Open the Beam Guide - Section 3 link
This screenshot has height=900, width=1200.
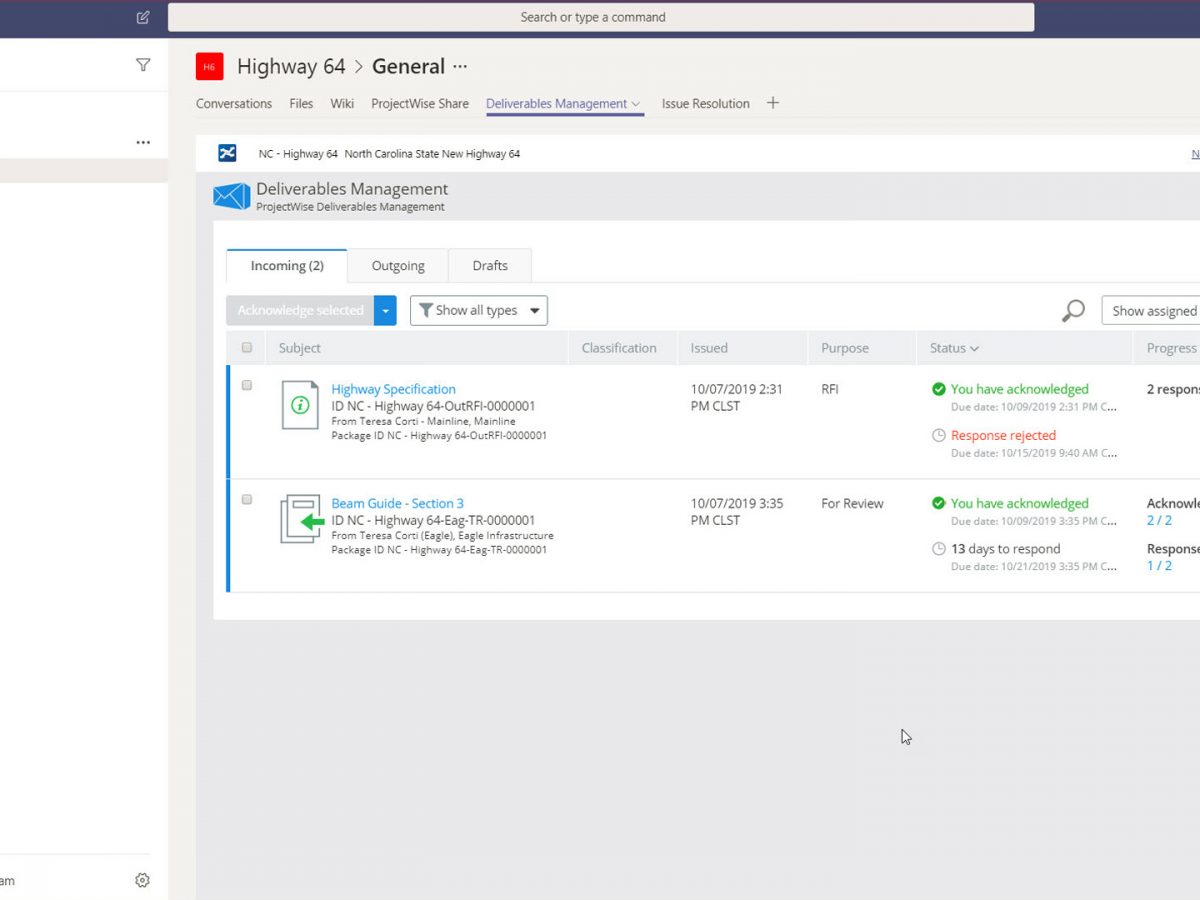coord(397,503)
